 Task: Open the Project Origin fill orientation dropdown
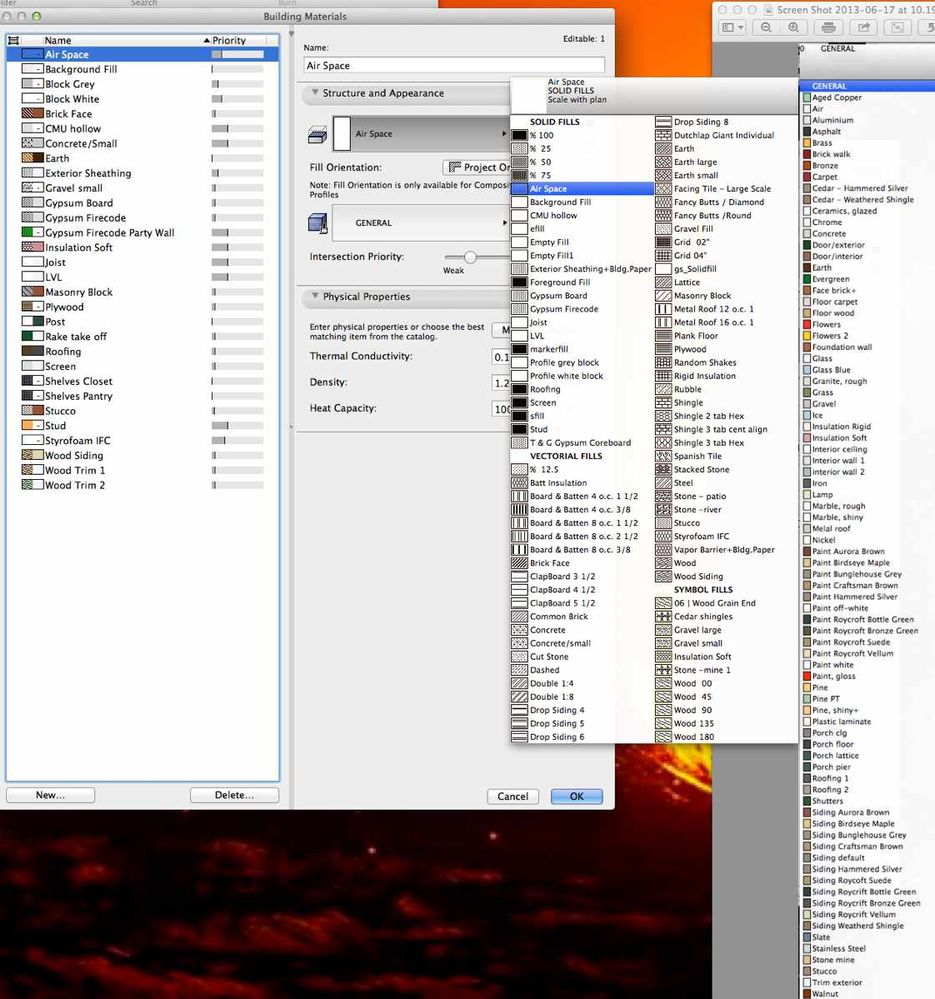click(x=476, y=167)
